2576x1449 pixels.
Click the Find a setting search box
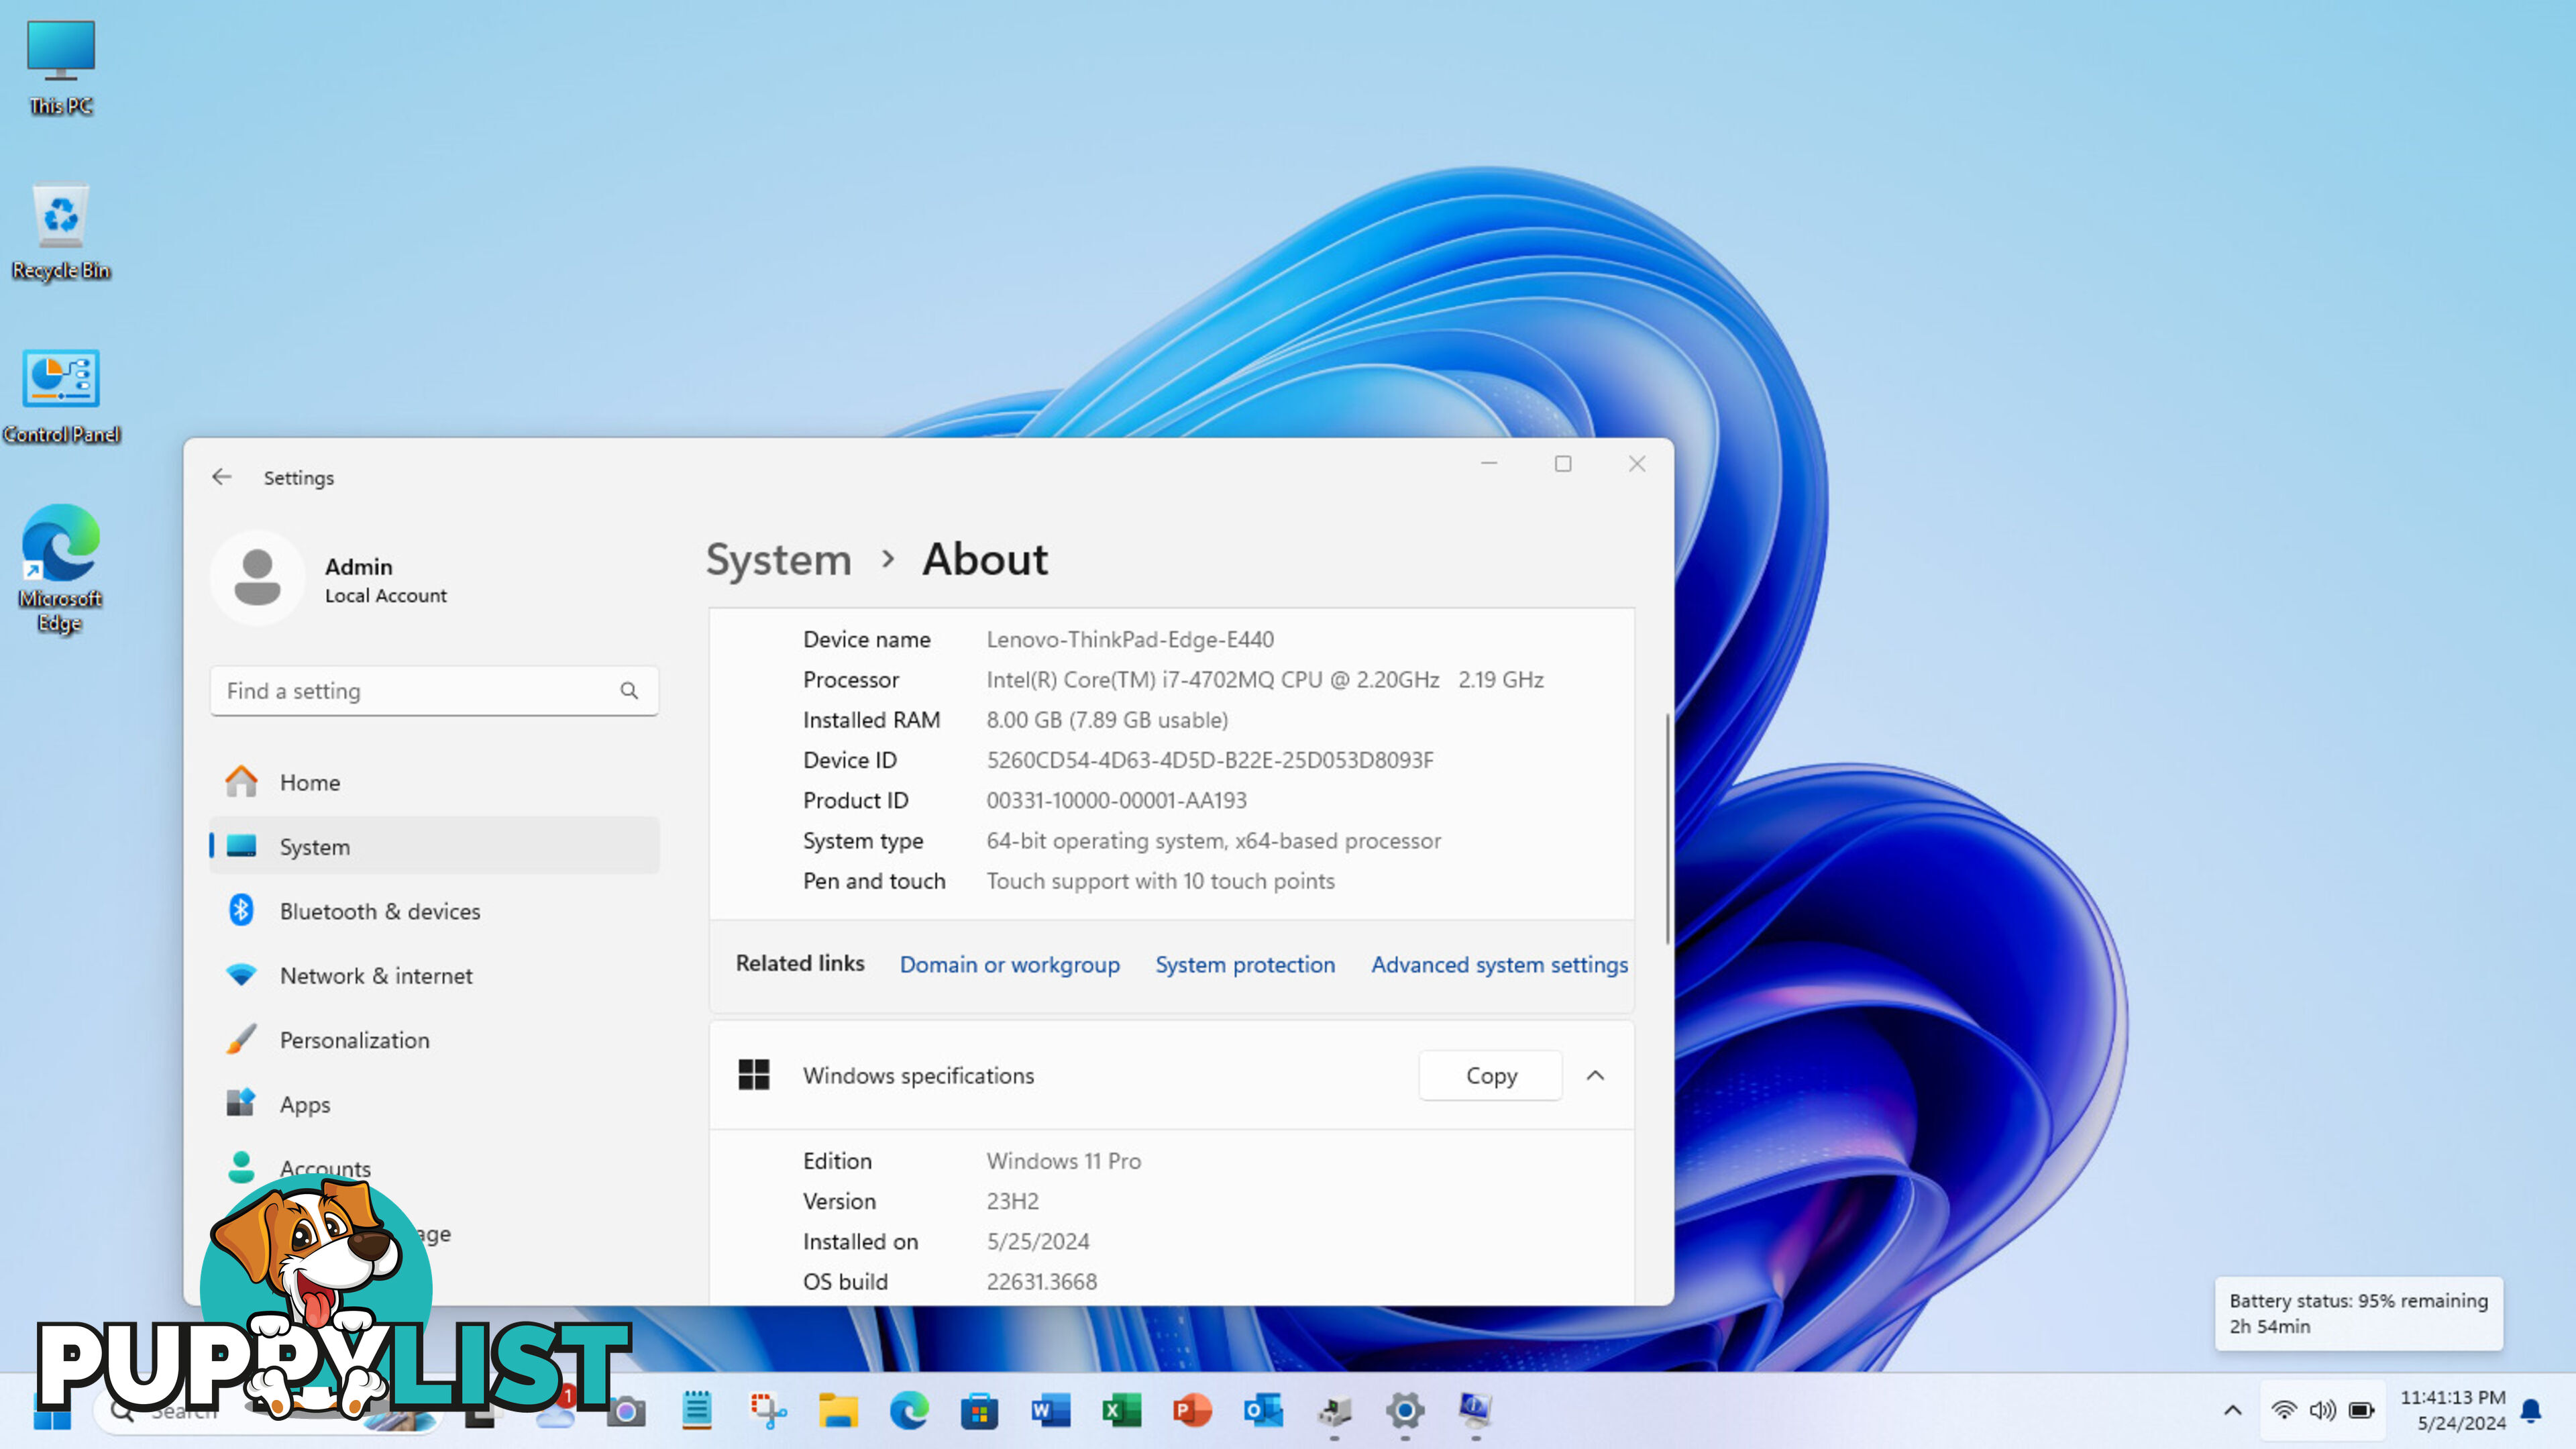click(434, 690)
